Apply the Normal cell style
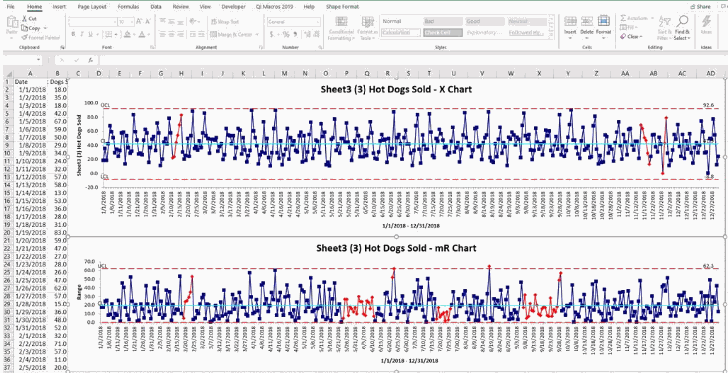Image resolution: width=728 pixels, height=373 pixels. 401,21
